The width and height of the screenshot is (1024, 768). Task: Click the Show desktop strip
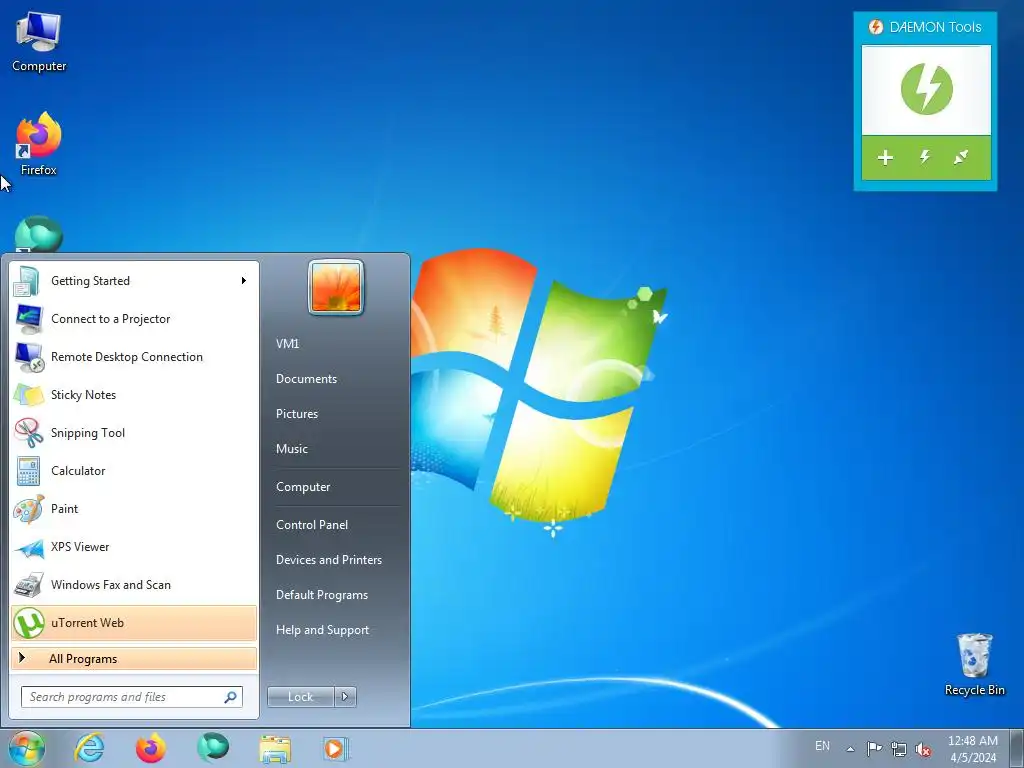click(x=1016, y=748)
